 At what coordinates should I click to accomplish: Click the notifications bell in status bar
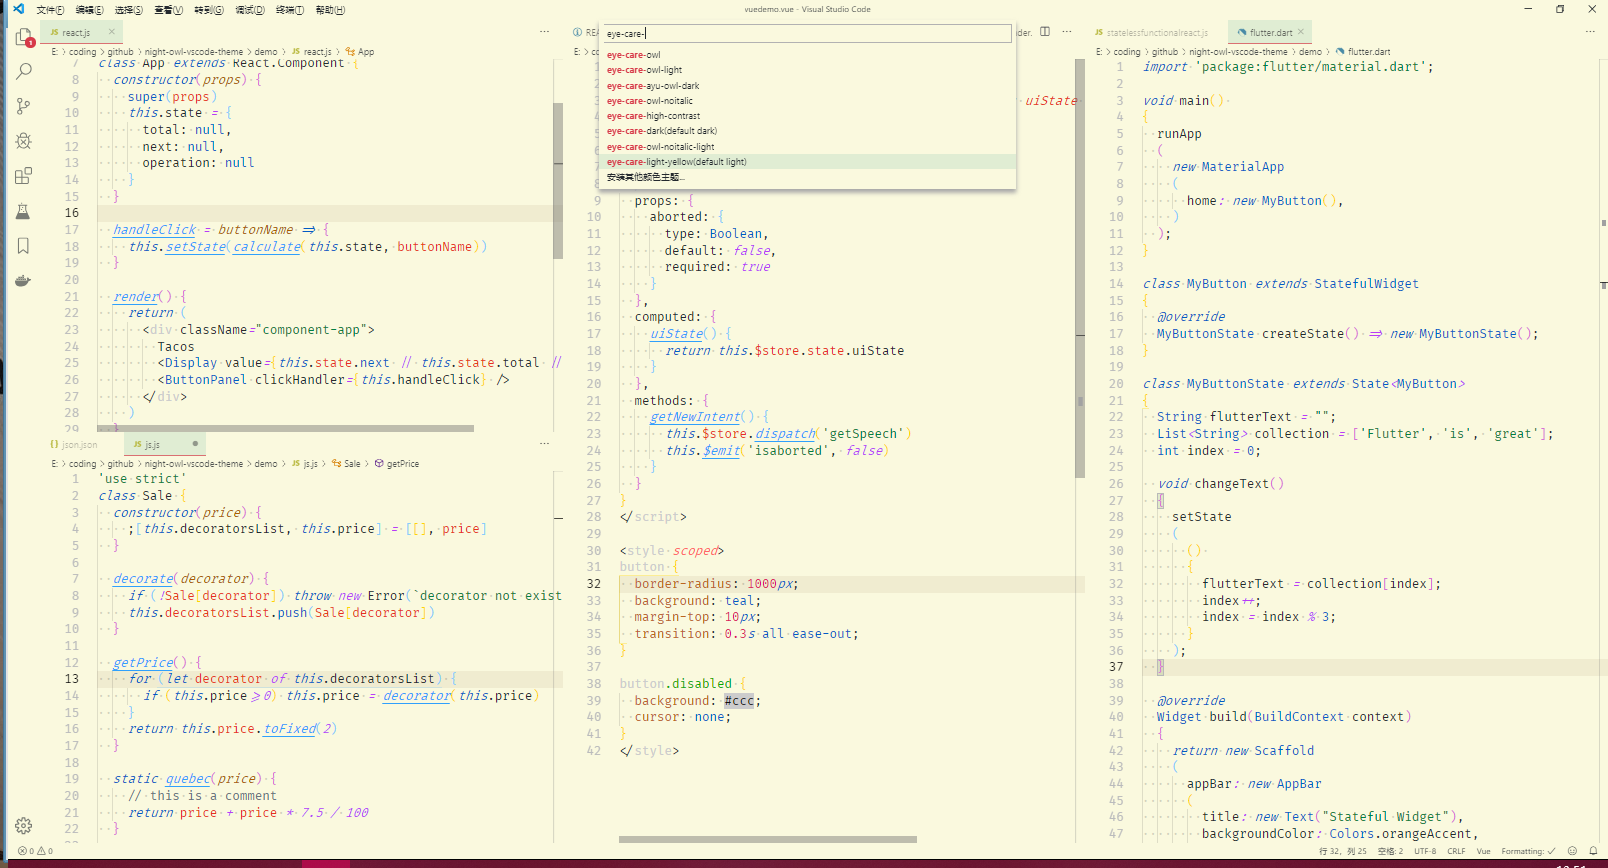pos(1593,851)
